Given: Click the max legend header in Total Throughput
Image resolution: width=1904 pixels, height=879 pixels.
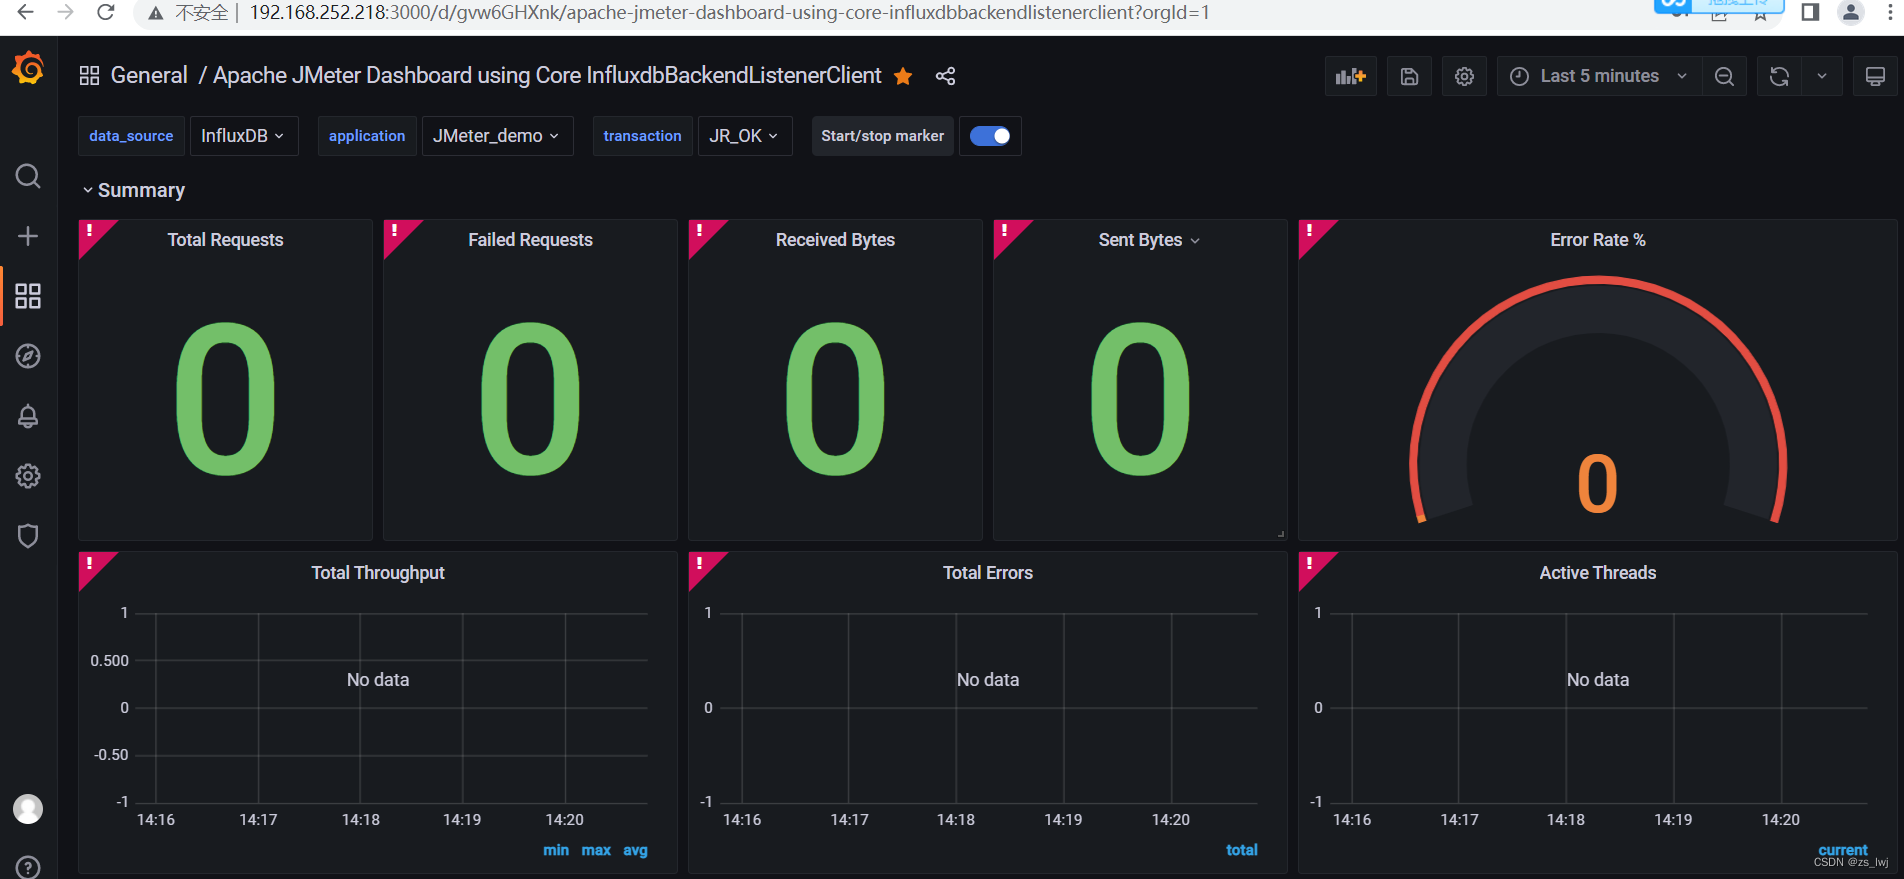Looking at the screenshot, I should (596, 850).
